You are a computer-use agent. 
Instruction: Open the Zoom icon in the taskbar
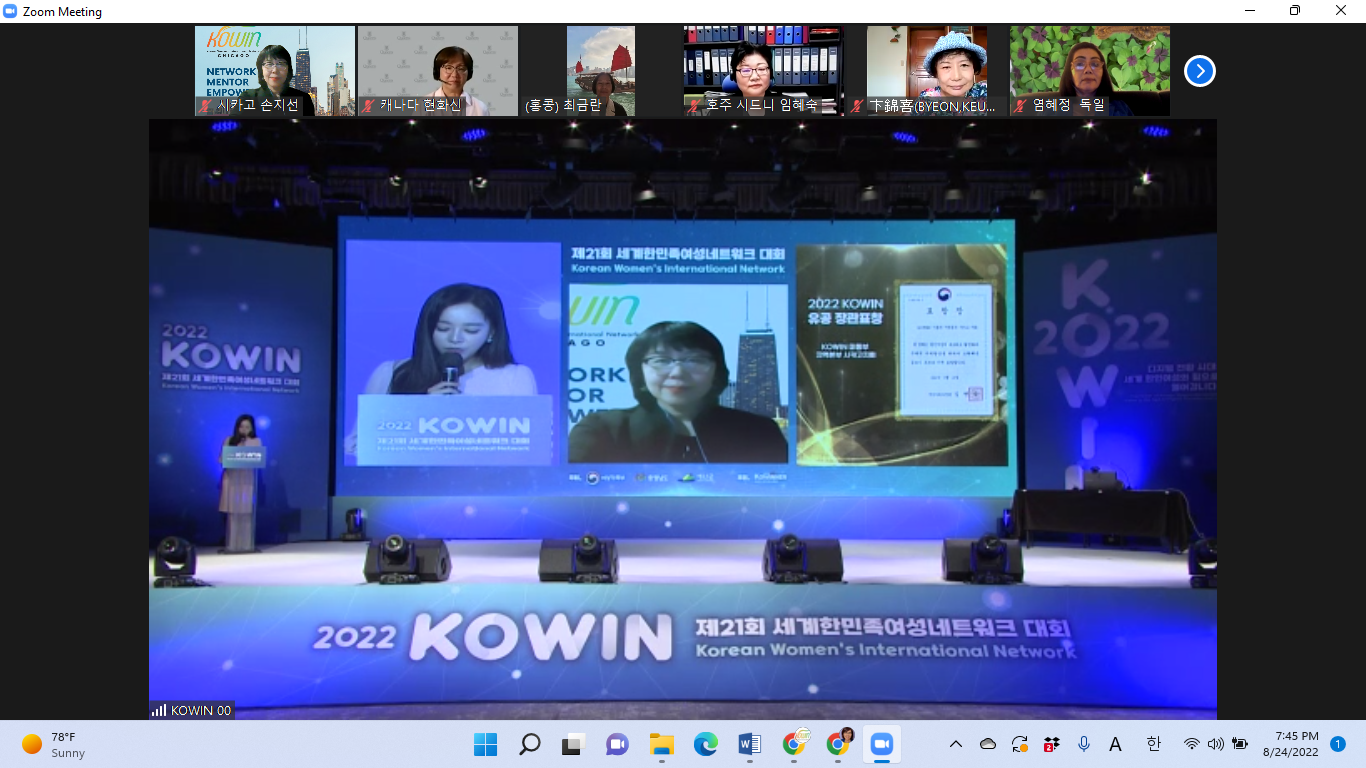tap(881, 744)
